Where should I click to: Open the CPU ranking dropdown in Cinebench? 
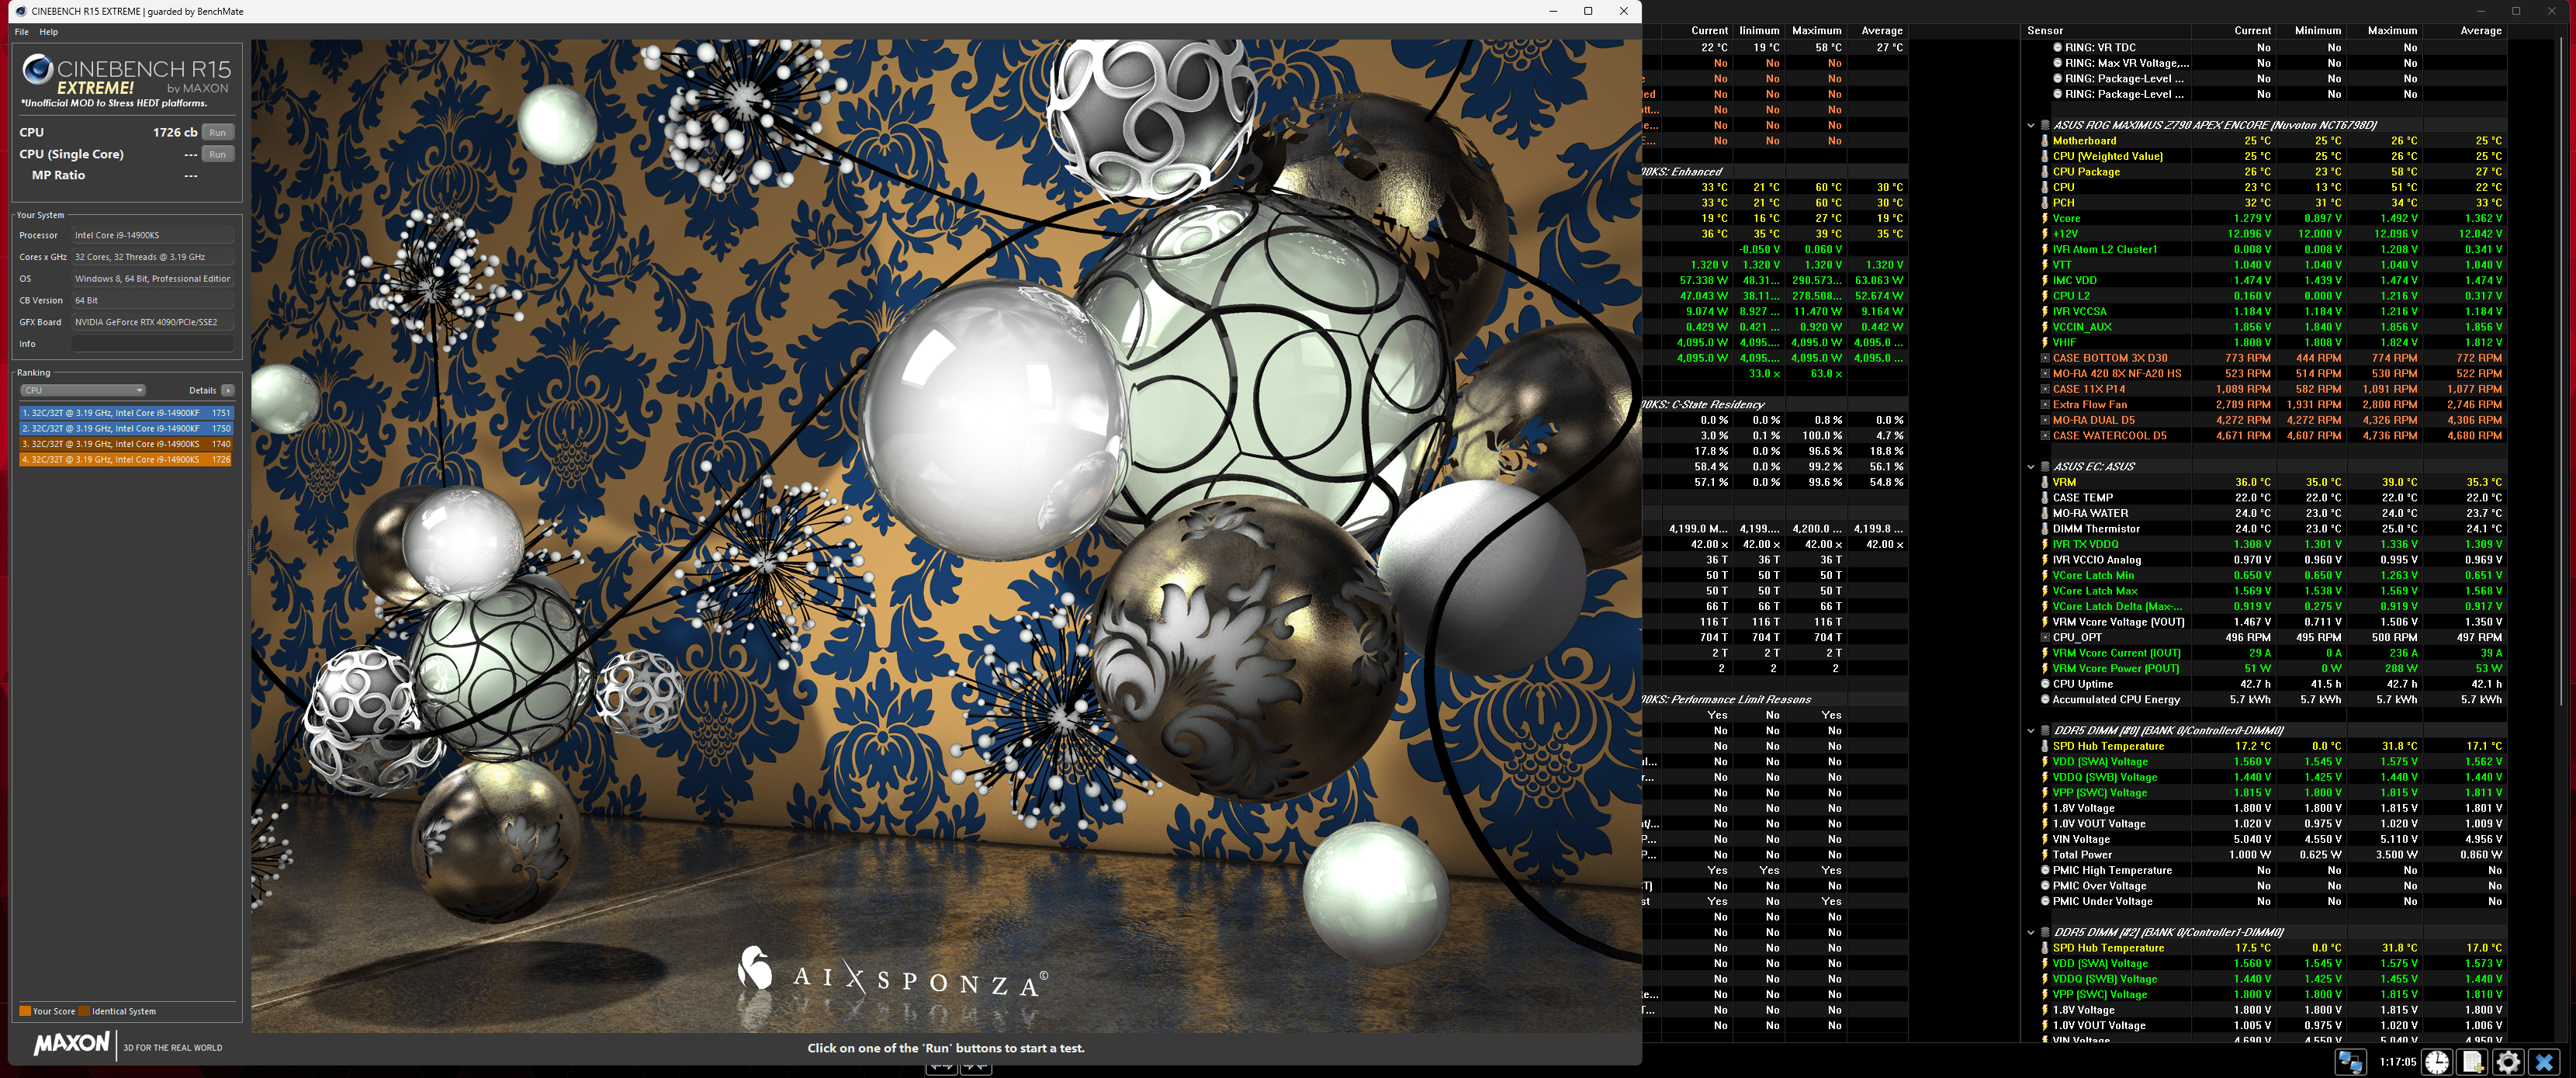pyautogui.click(x=83, y=390)
